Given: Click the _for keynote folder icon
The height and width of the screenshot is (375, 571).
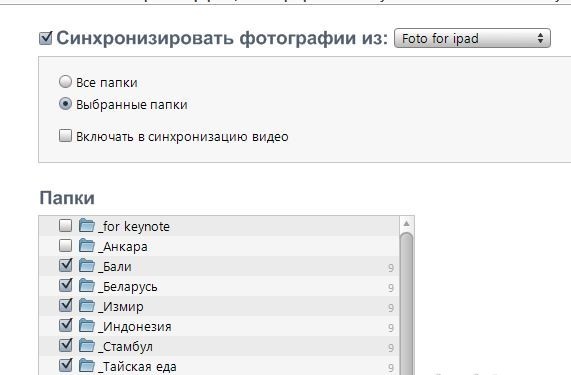Looking at the screenshot, I should (x=87, y=226).
